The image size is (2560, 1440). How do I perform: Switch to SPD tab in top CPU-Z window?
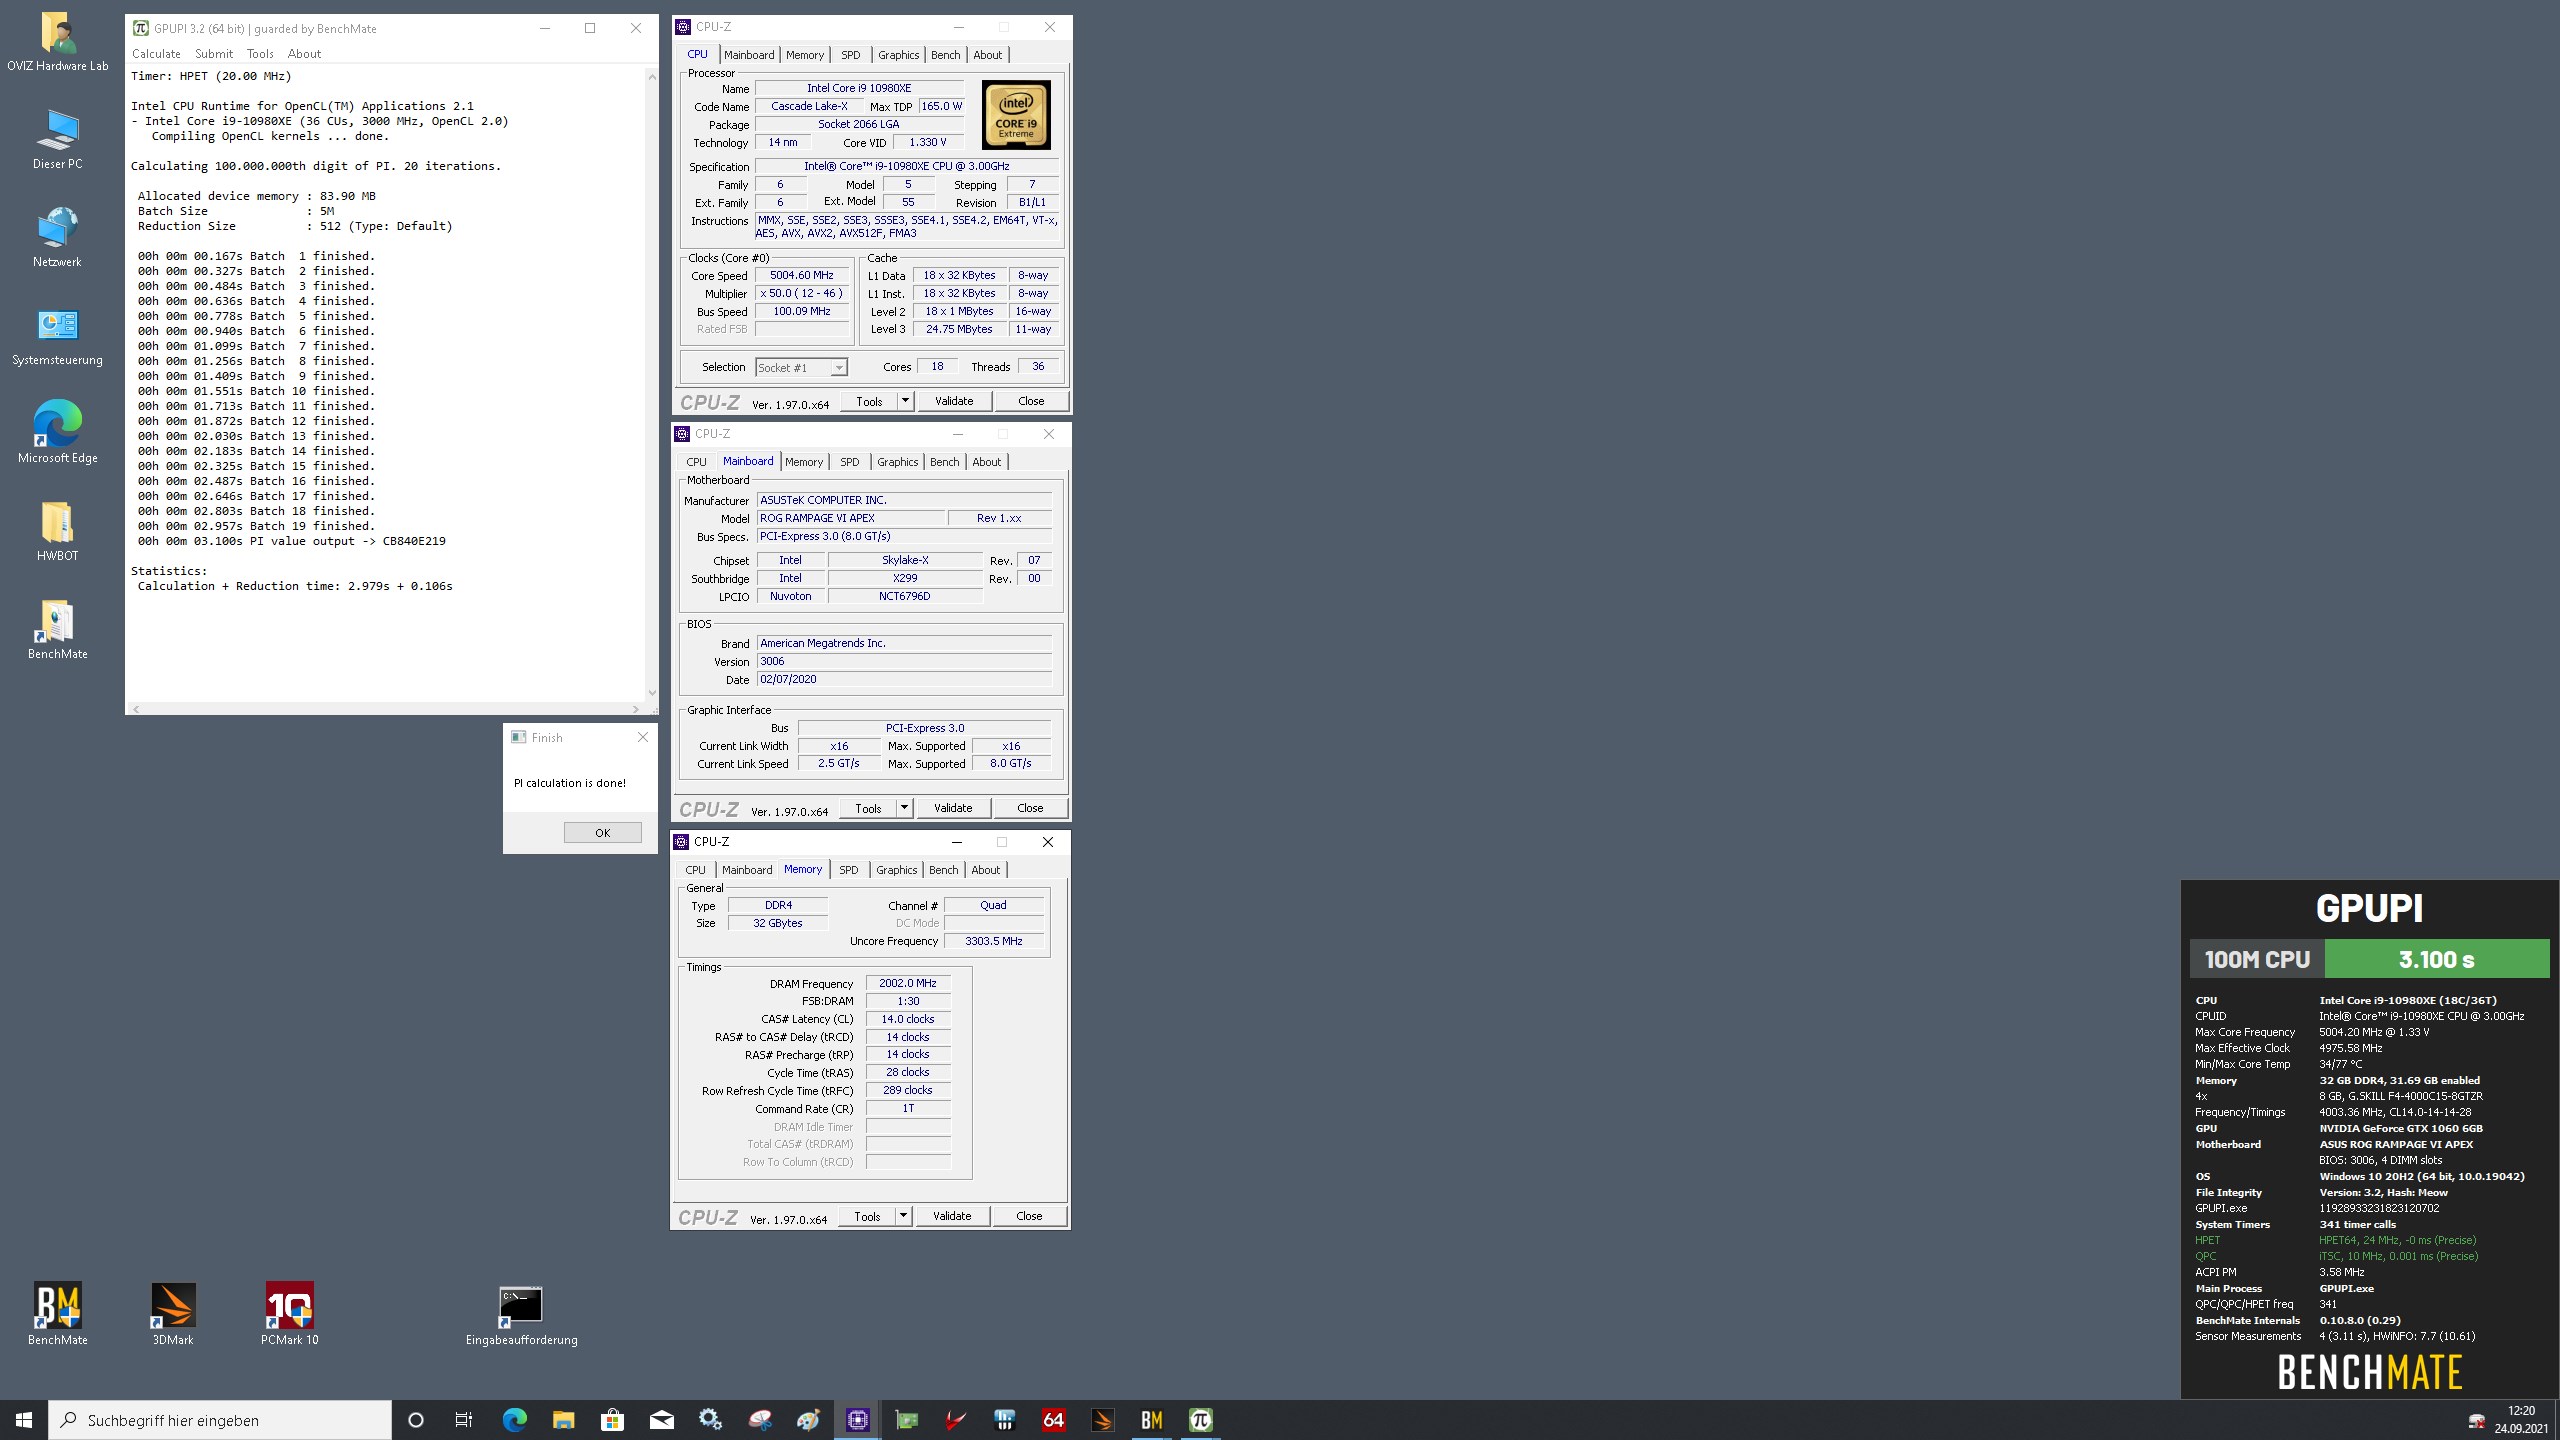tap(850, 55)
